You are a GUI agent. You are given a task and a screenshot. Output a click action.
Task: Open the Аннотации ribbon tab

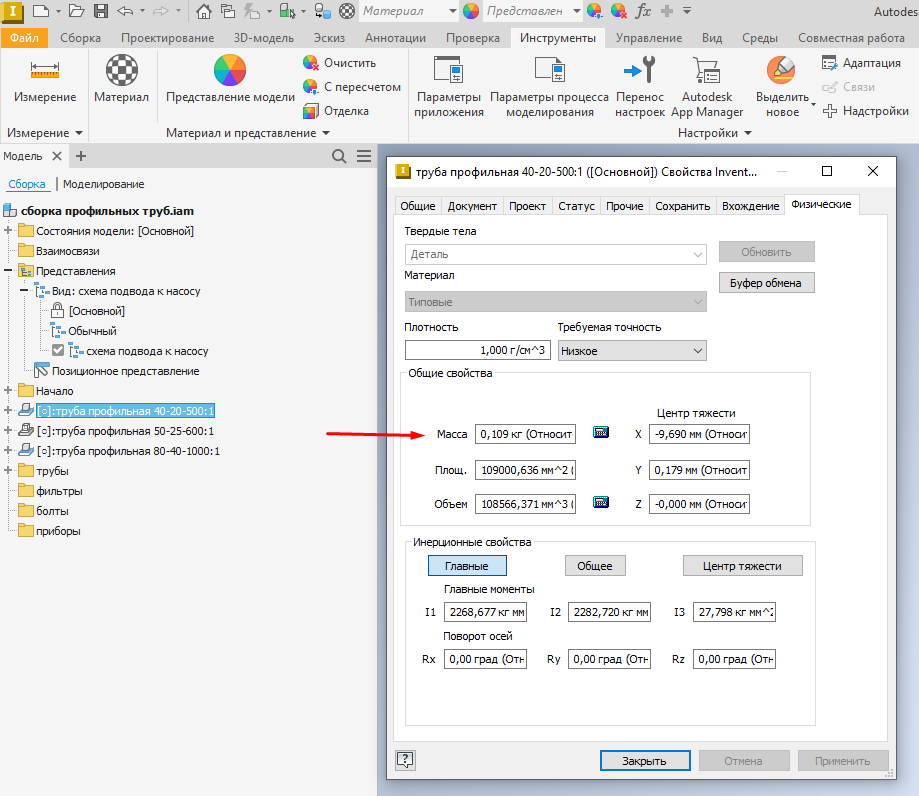click(x=395, y=38)
